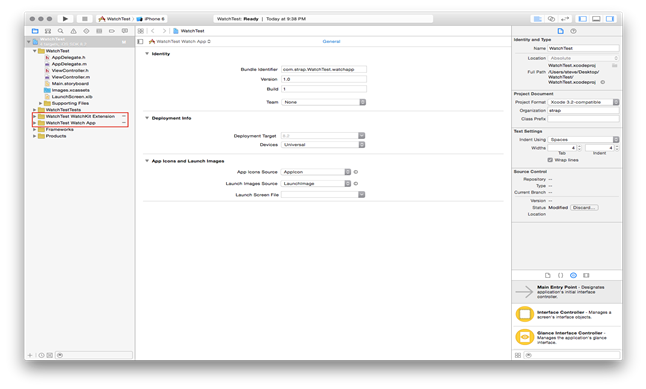
Task: Open the Test navigator diamond icon
Action: tap(86, 31)
